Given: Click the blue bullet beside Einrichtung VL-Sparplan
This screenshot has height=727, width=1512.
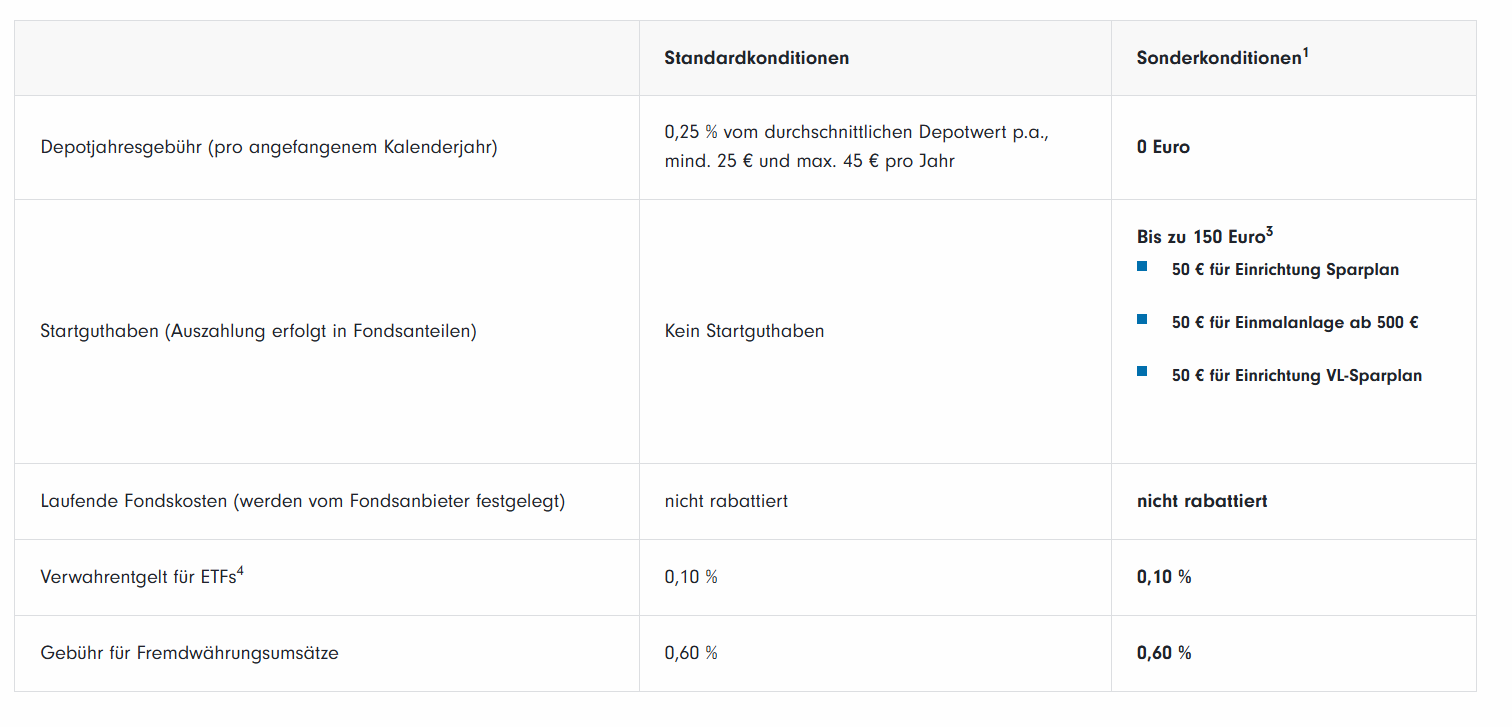Looking at the screenshot, I should (1142, 372).
